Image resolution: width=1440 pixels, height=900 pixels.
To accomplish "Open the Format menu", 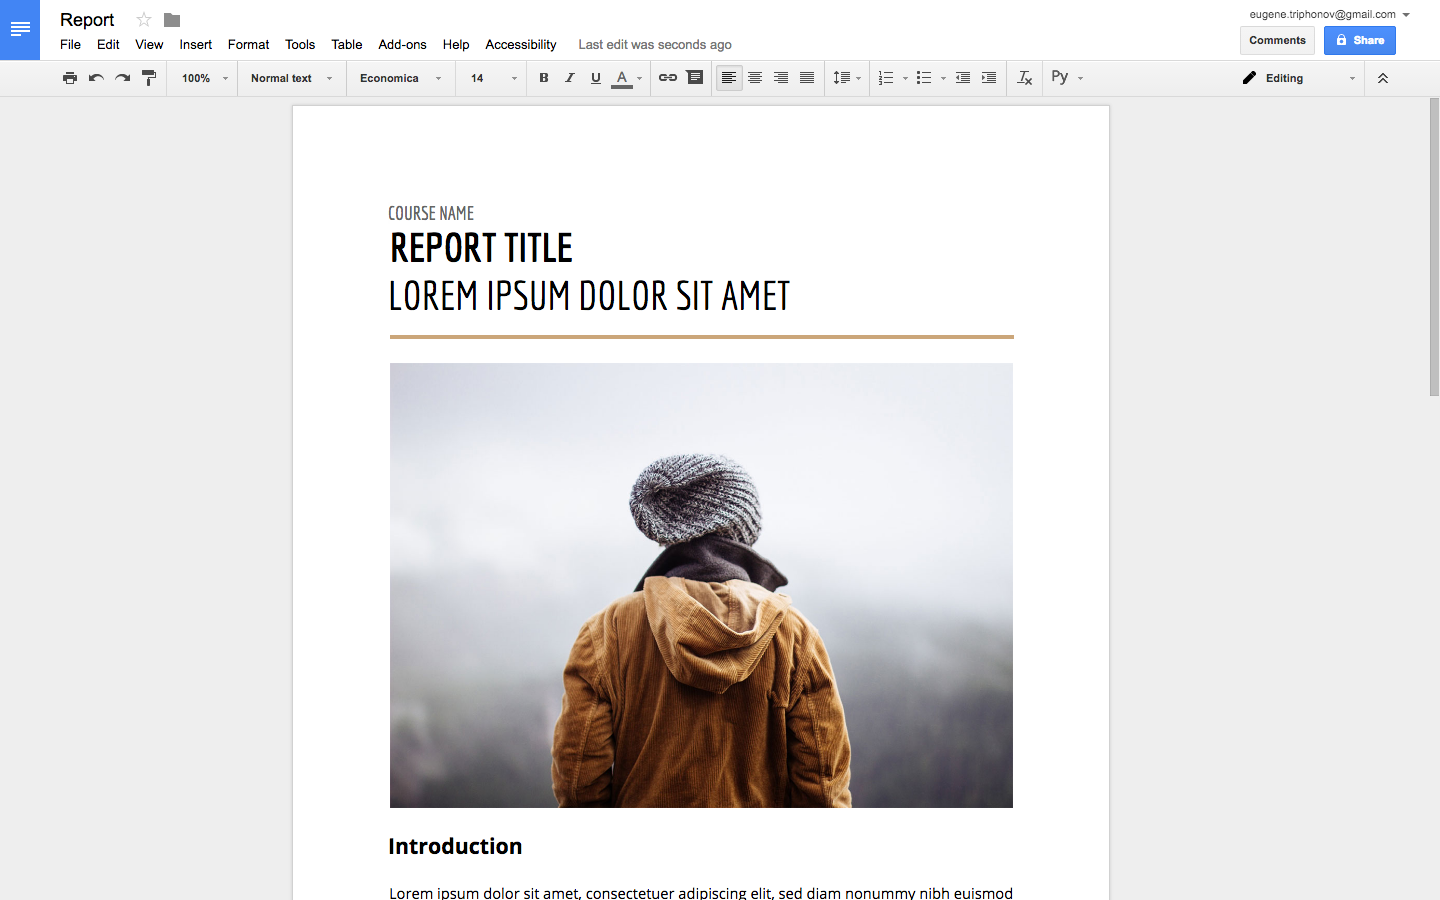I will [x=248, y=44].
